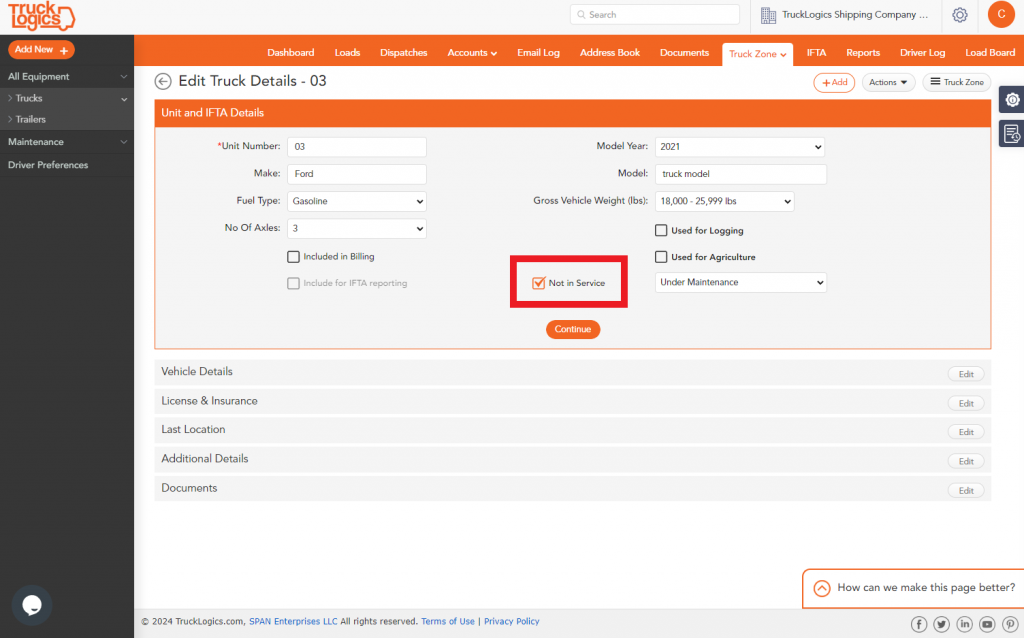Check the Used for Agriculture checkbox

tap(661, 257)
